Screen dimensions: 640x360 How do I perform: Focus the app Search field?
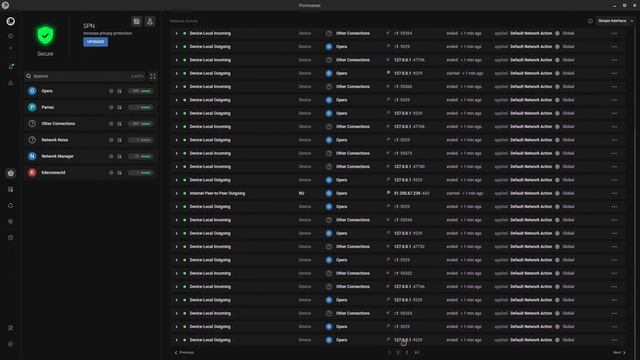click(x=84, y=76)
